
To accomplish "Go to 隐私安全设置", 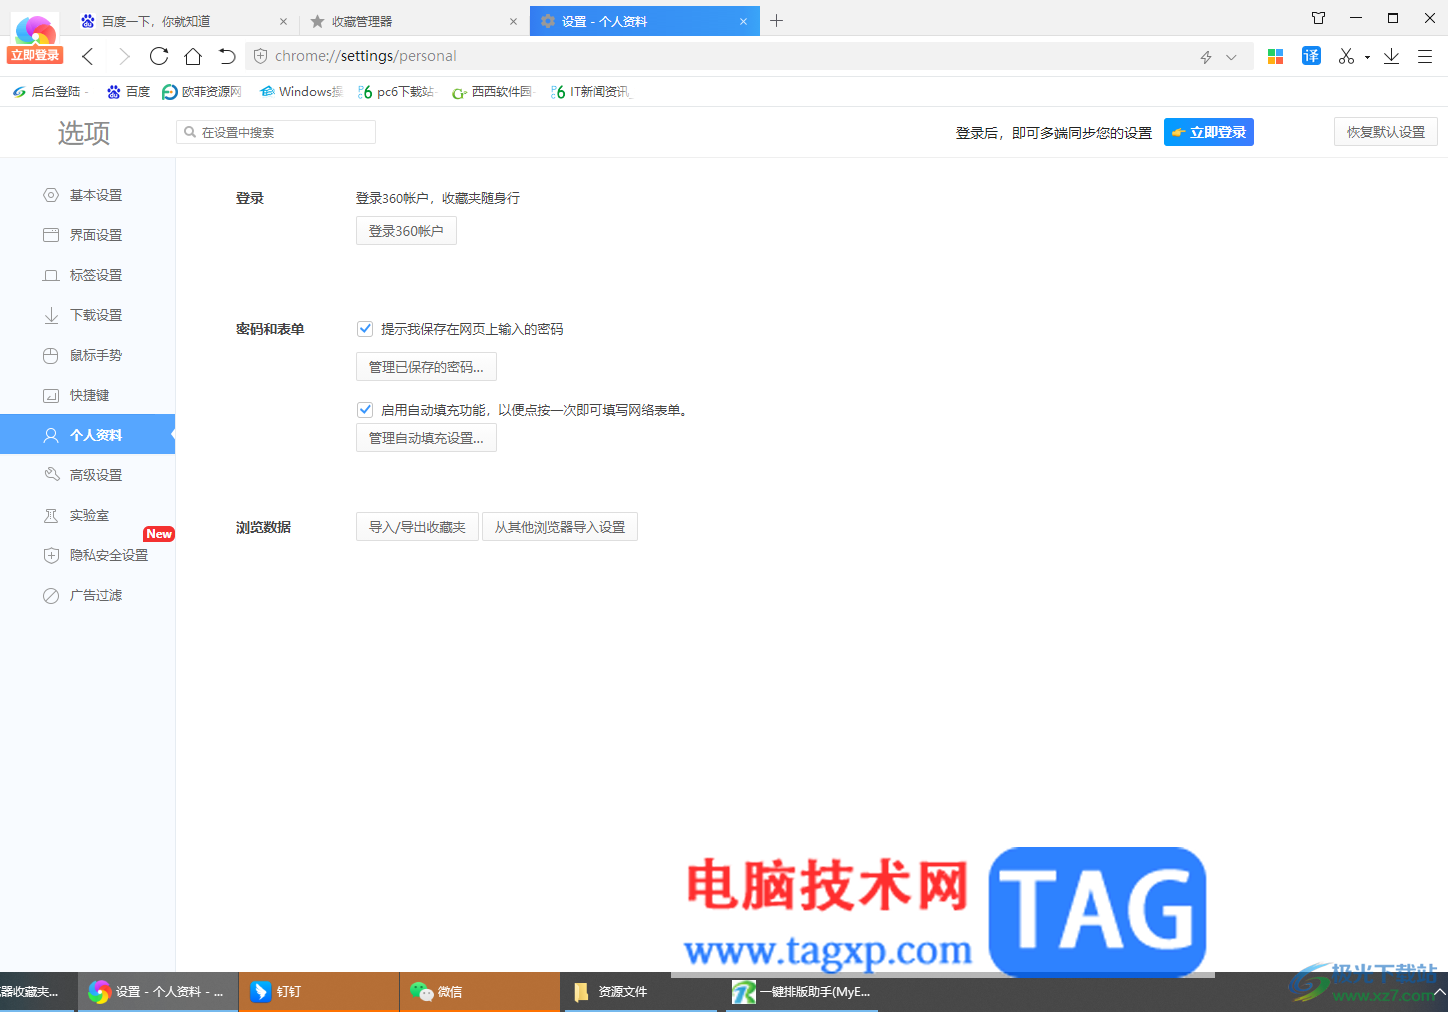I will click(x=87, y=555).
